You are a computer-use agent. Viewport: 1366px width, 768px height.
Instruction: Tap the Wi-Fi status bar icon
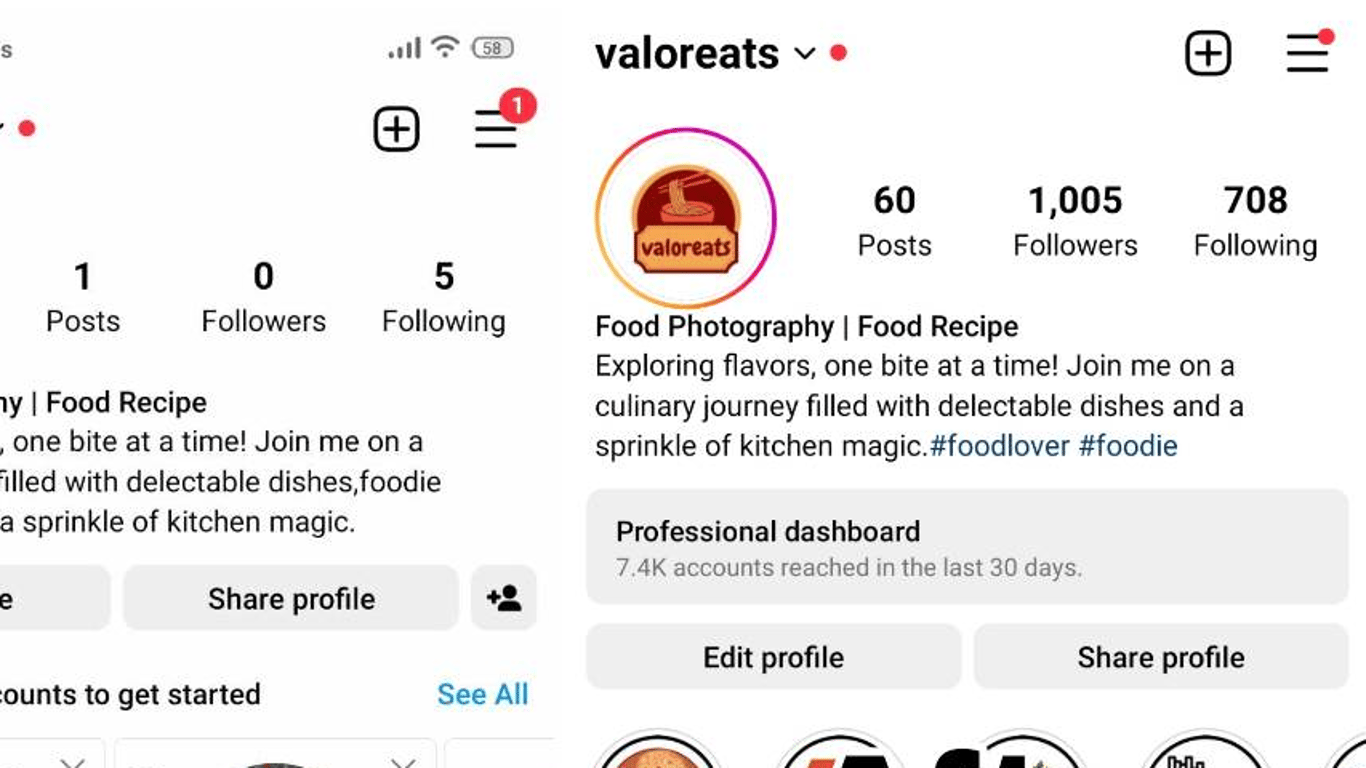445,47
